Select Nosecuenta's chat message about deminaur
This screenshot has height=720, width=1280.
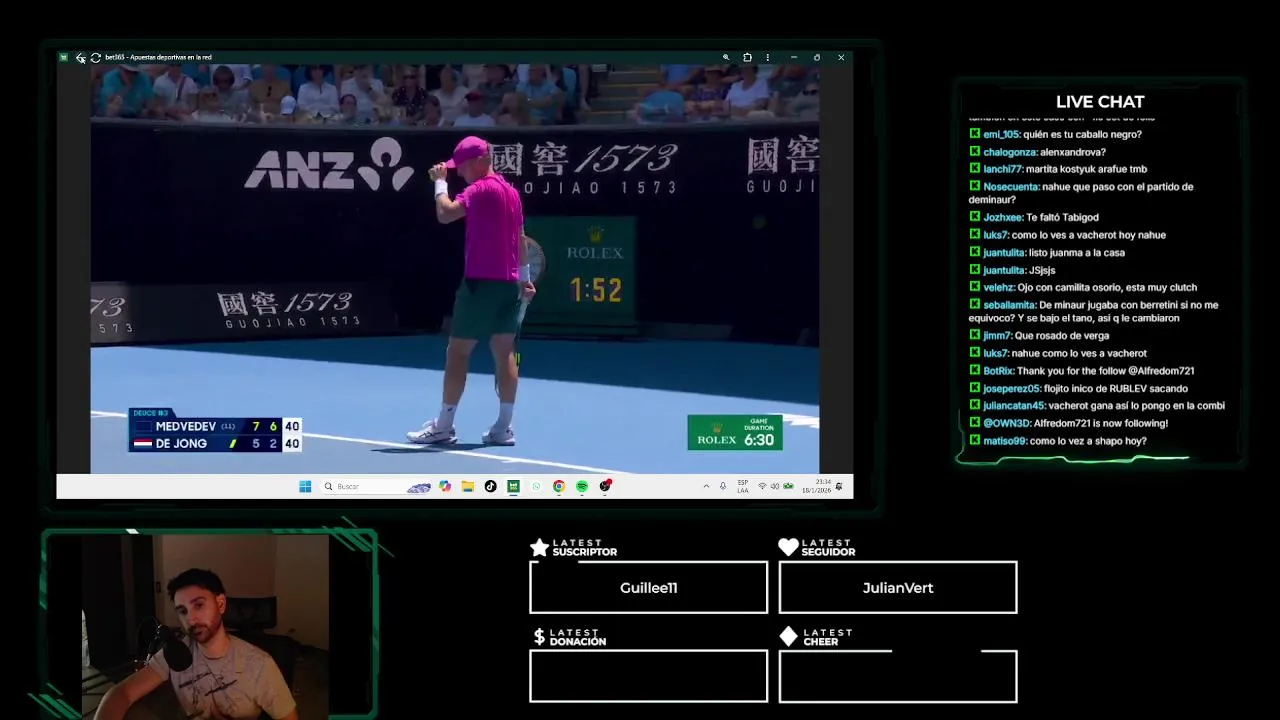click(1081, 193)
